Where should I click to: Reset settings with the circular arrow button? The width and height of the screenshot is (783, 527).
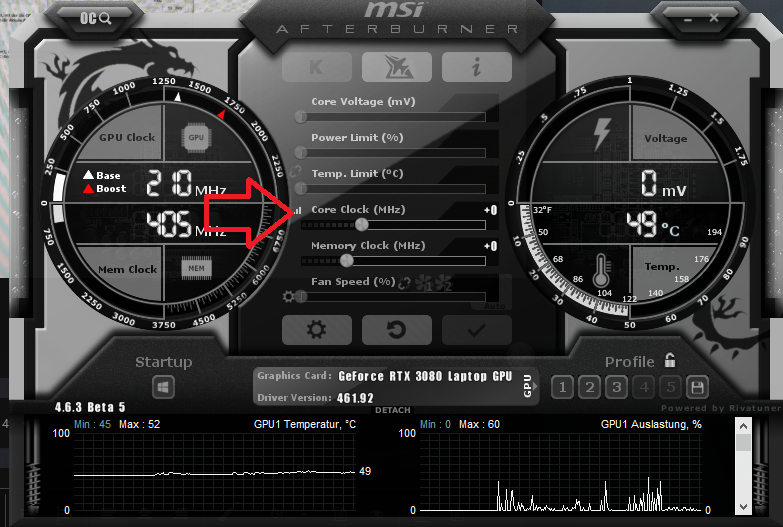pos(396,329)
